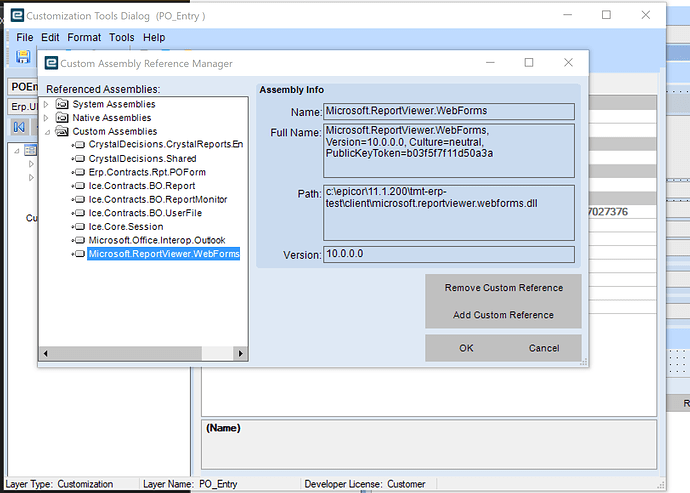Click the System Assemblies folder icon
Viewport: 690px width, 493px height.
62,104
